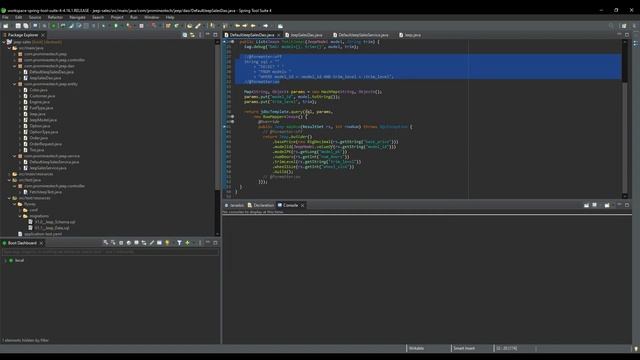
Task: Switch to the DefaultJeepSalesDao.java editor tab
Action: point(251,35)
